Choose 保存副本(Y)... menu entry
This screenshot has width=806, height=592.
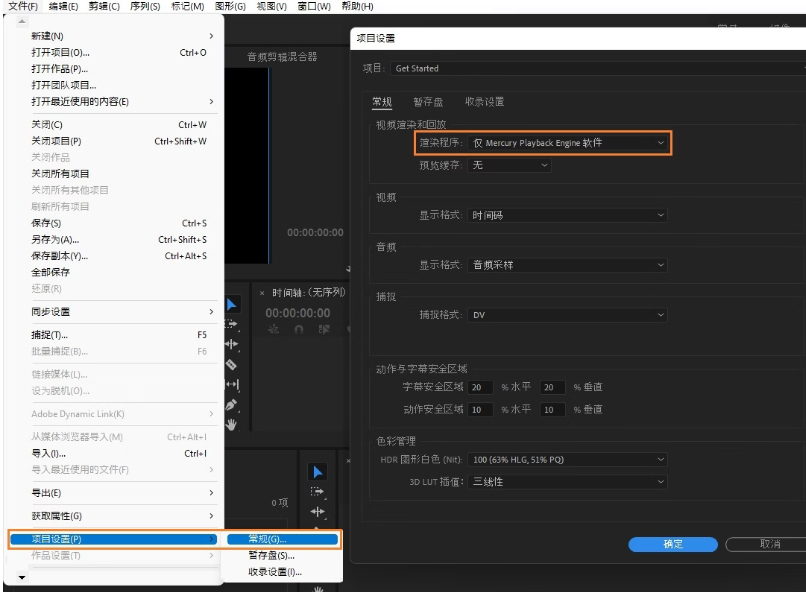pyautogui.click(x=123, y=256)
